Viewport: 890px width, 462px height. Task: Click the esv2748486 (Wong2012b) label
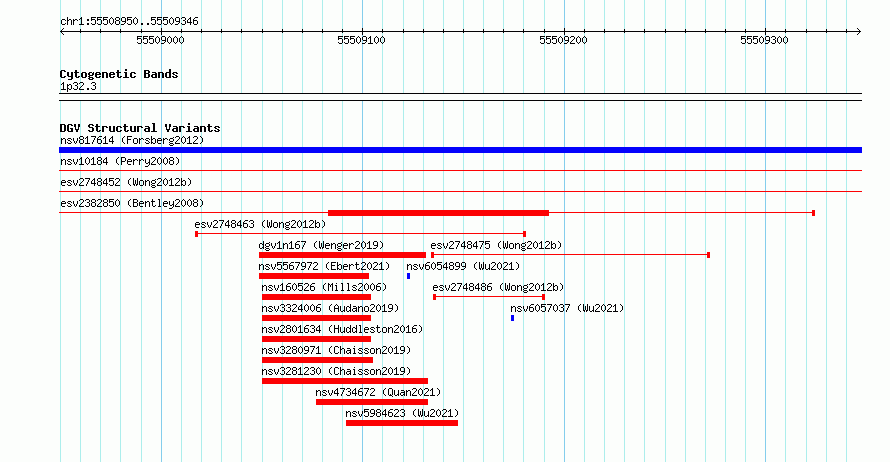click(x=498, y=287)
